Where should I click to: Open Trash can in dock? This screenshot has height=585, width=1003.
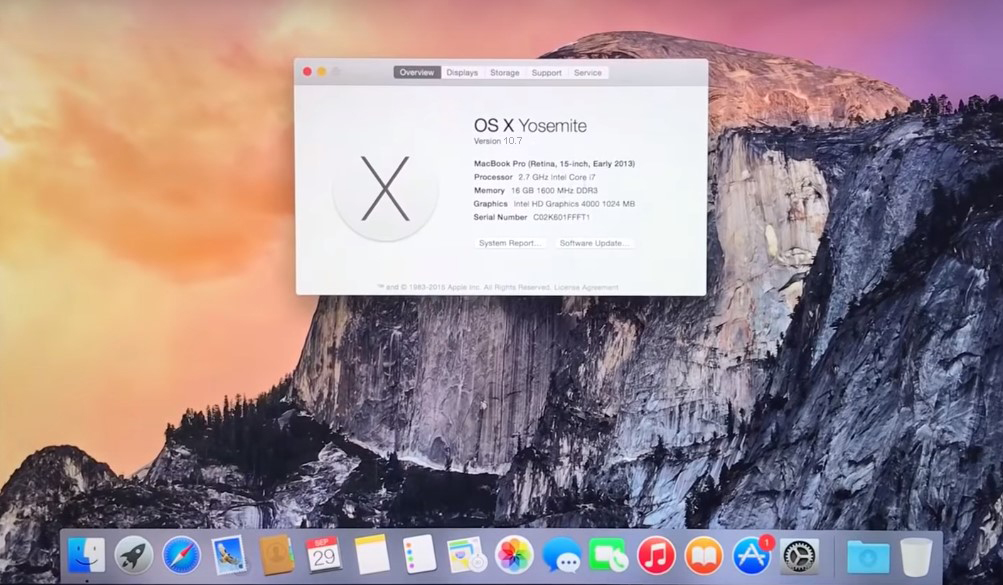916,556
